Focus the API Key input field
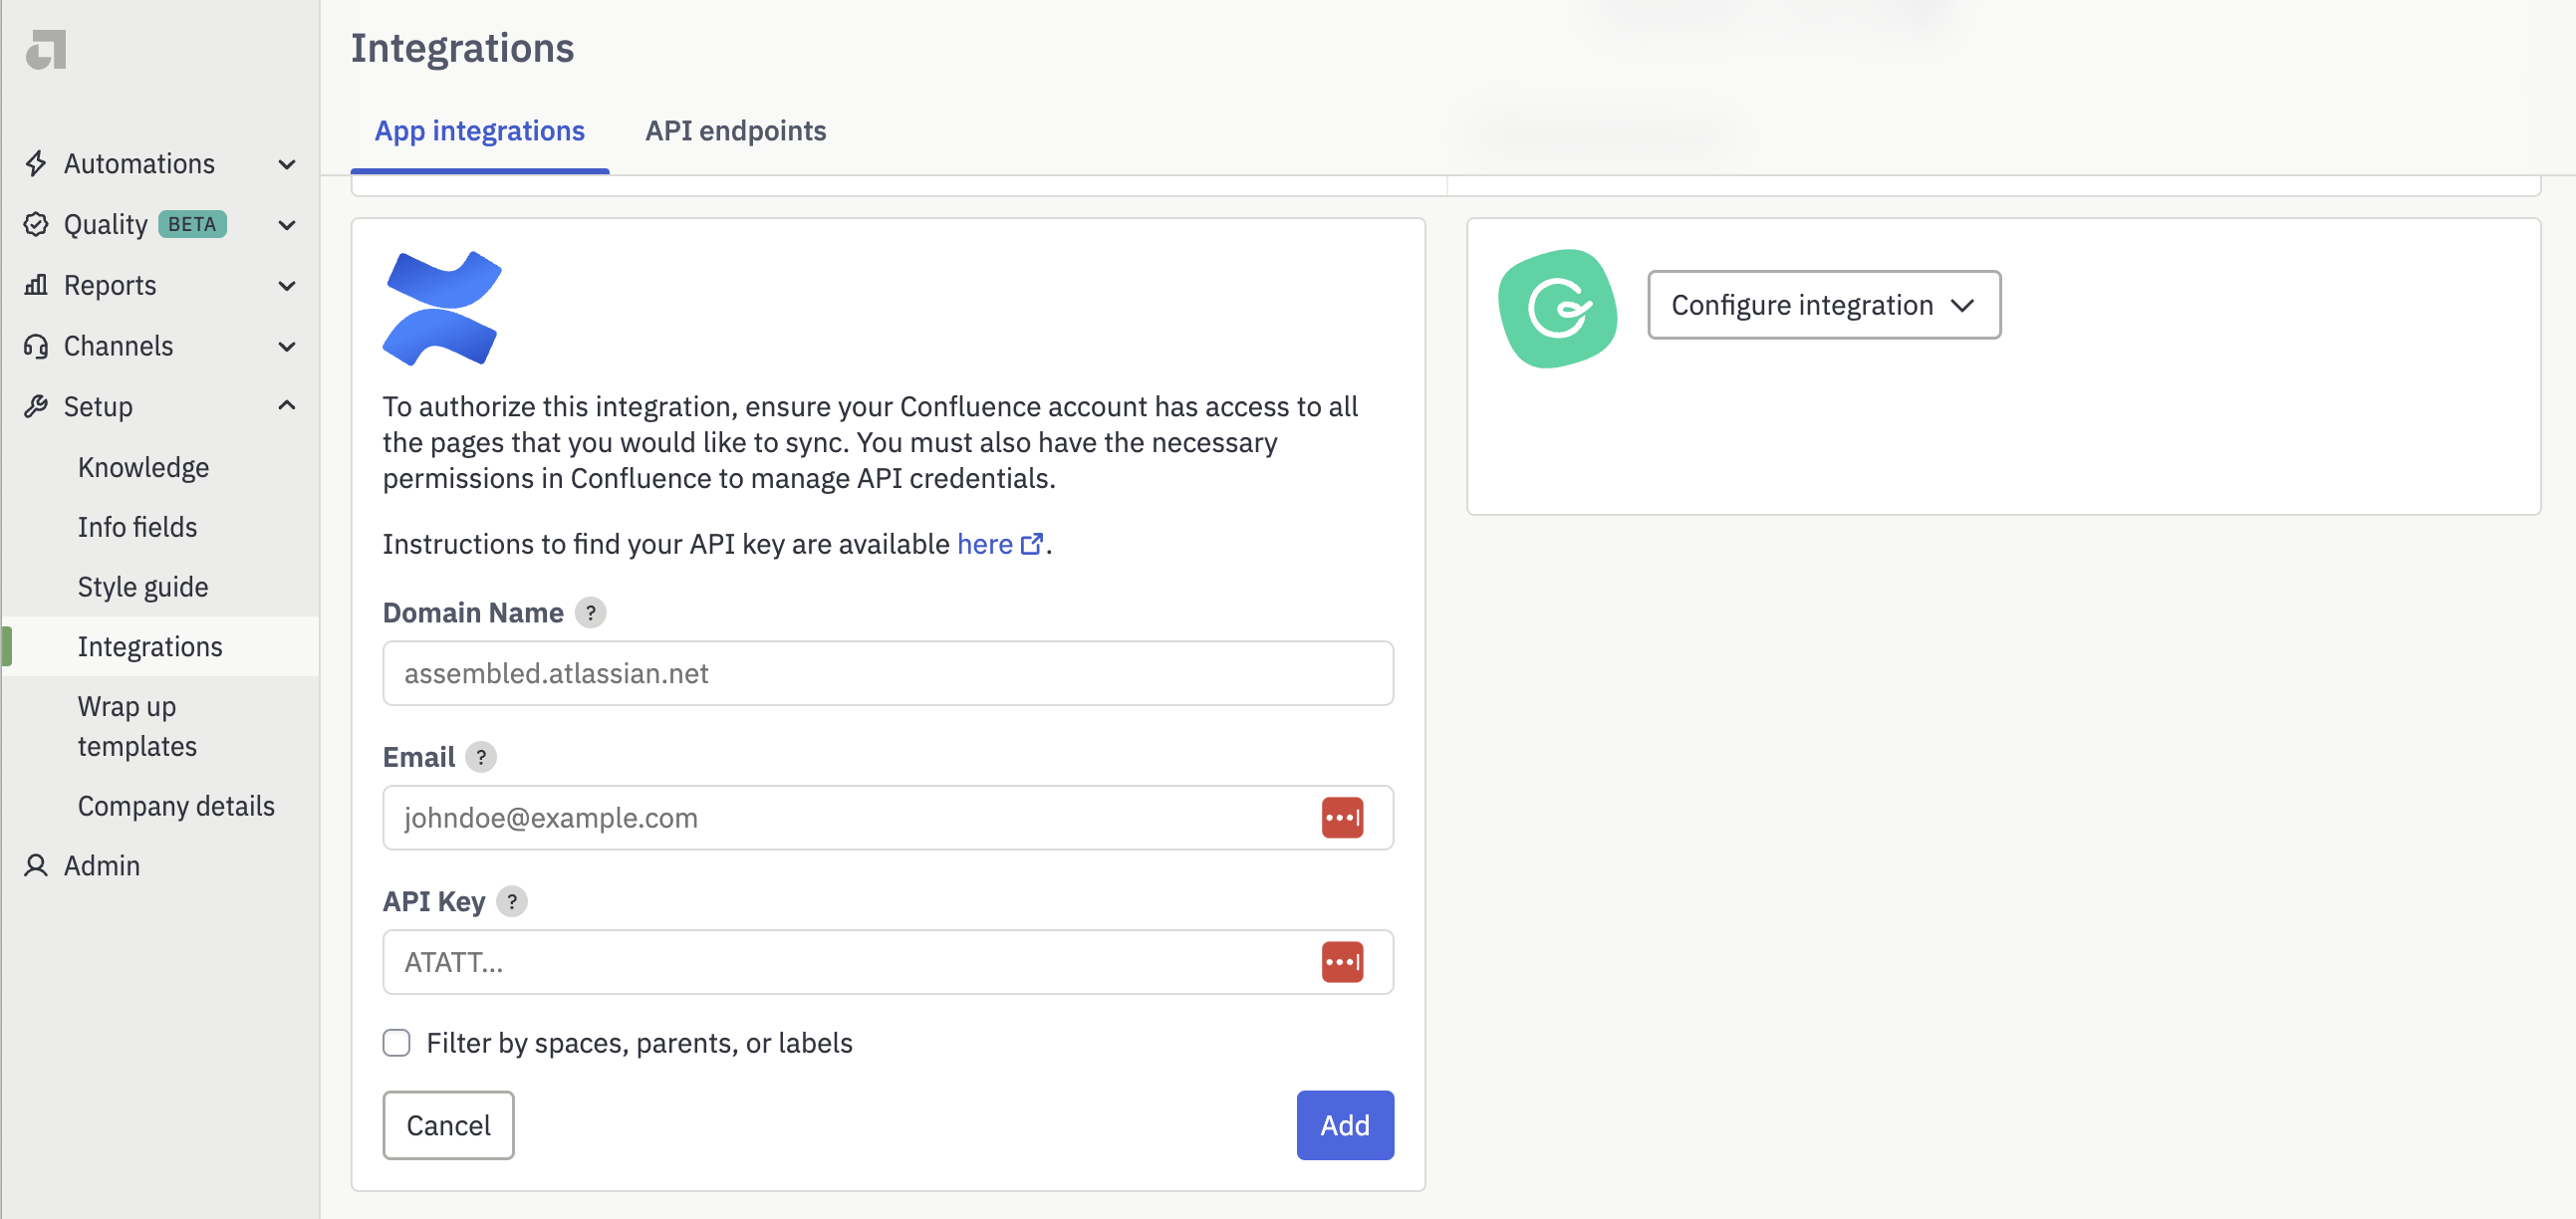The image size is (2576, 1219). pyautogui.click(x=887, y=961)
